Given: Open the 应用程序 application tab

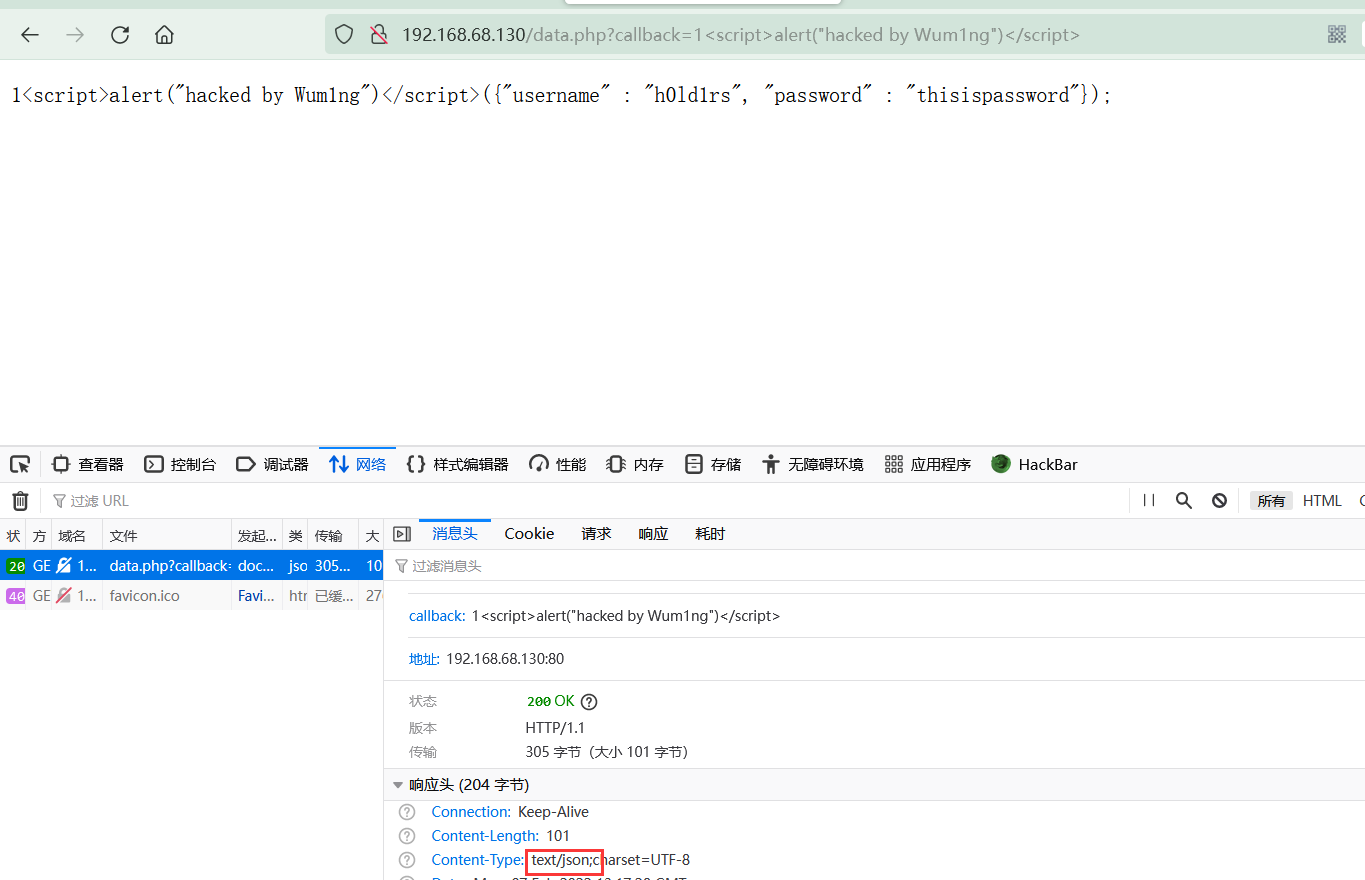Looking at the screenshot, I should [x=928, y=464].
